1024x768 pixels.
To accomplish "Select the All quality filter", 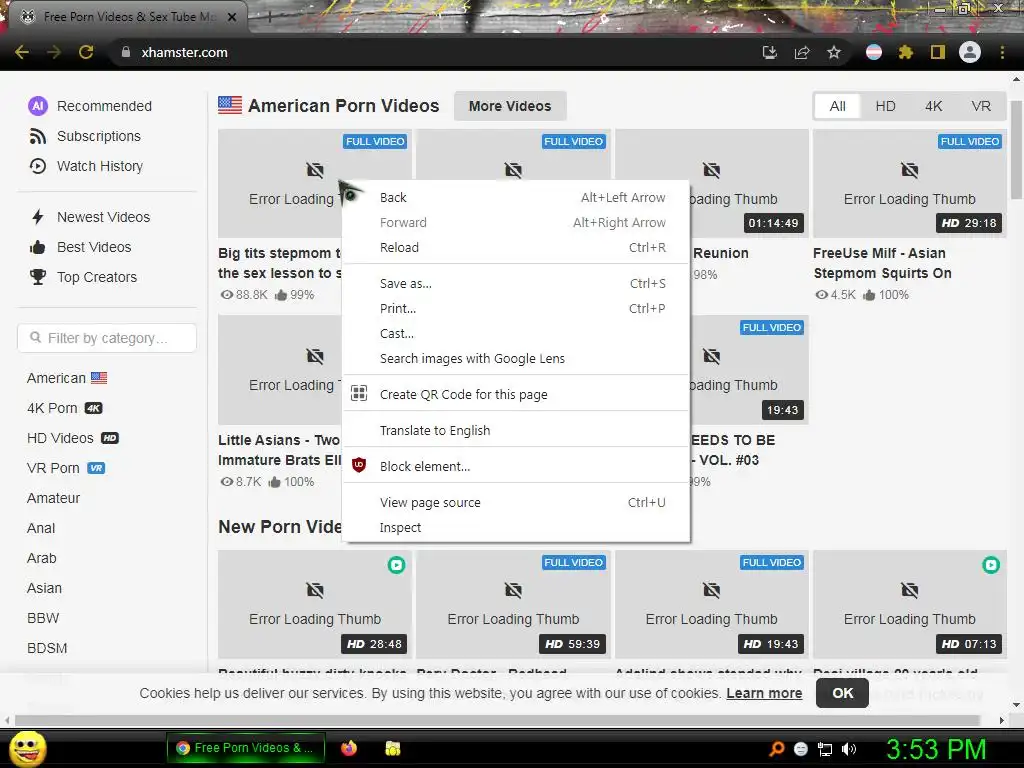I will click(837, 106).
